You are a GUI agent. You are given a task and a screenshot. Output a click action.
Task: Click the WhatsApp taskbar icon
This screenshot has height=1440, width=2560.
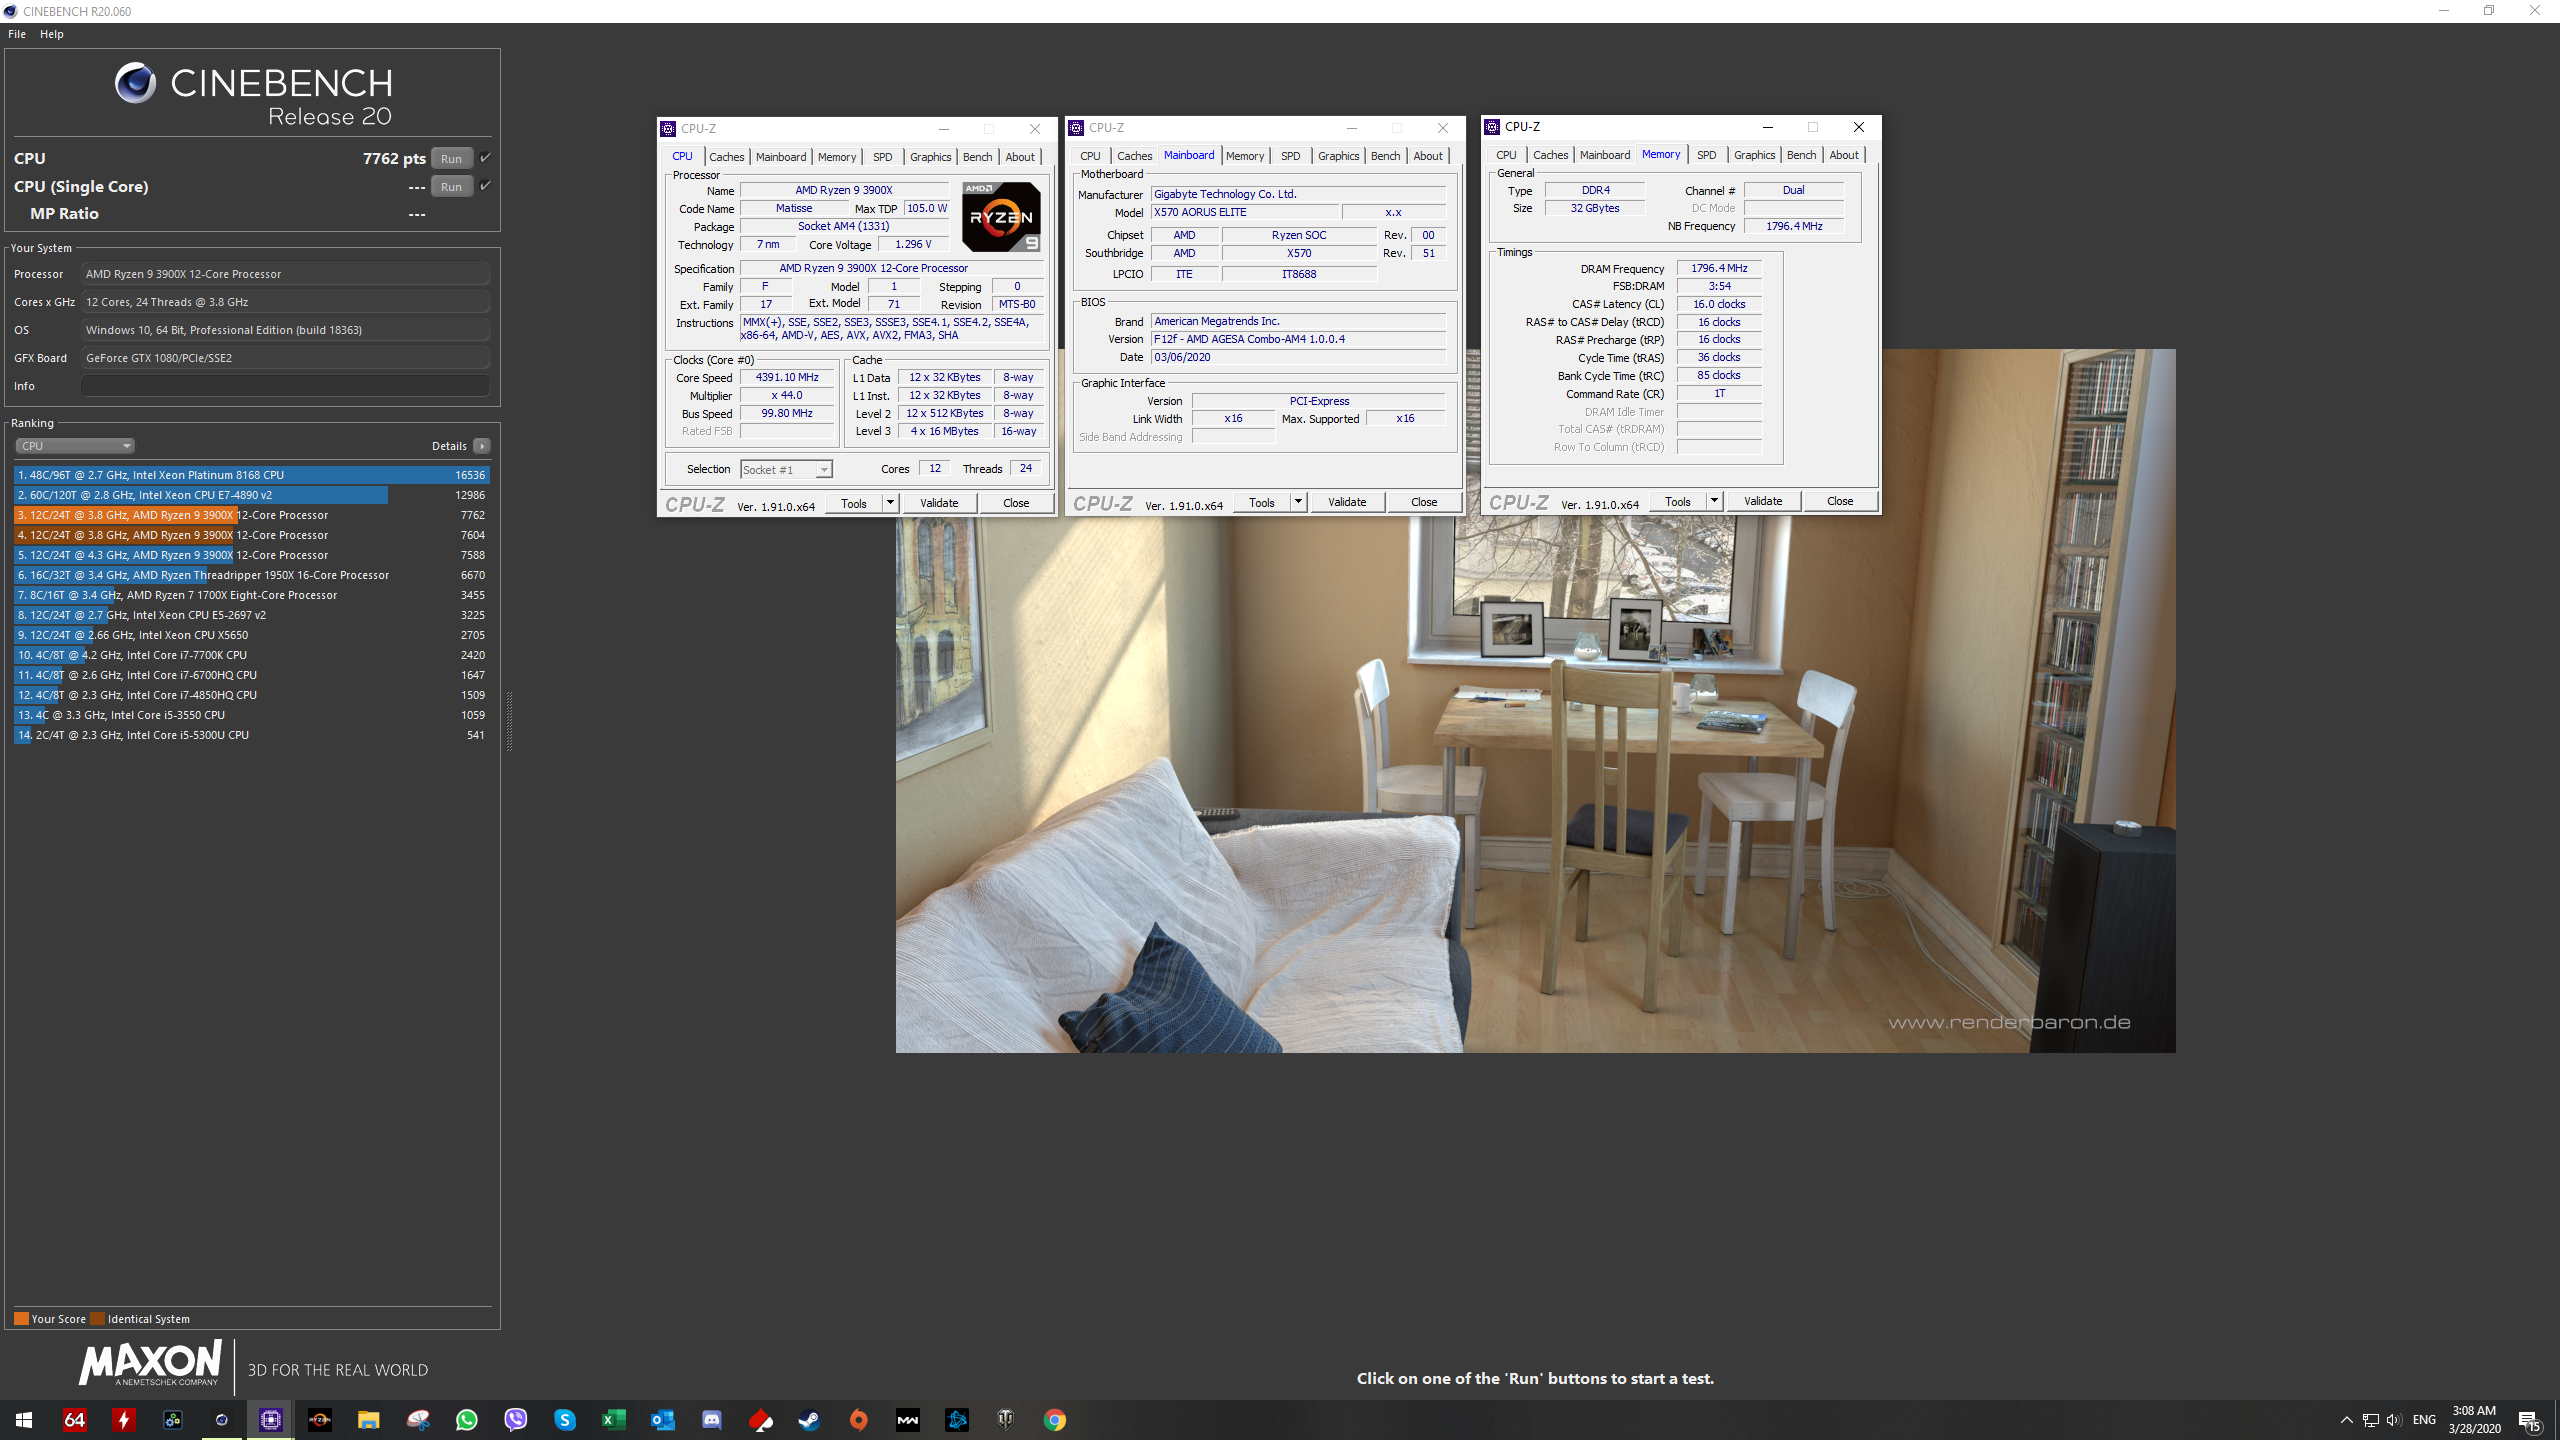pyautogui.click(x=466, y=1419)
